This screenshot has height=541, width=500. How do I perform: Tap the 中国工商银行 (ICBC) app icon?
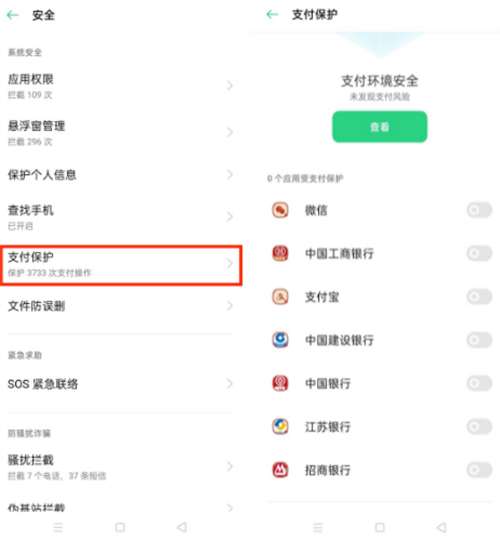pyautogui.click(x=280, y=253)
